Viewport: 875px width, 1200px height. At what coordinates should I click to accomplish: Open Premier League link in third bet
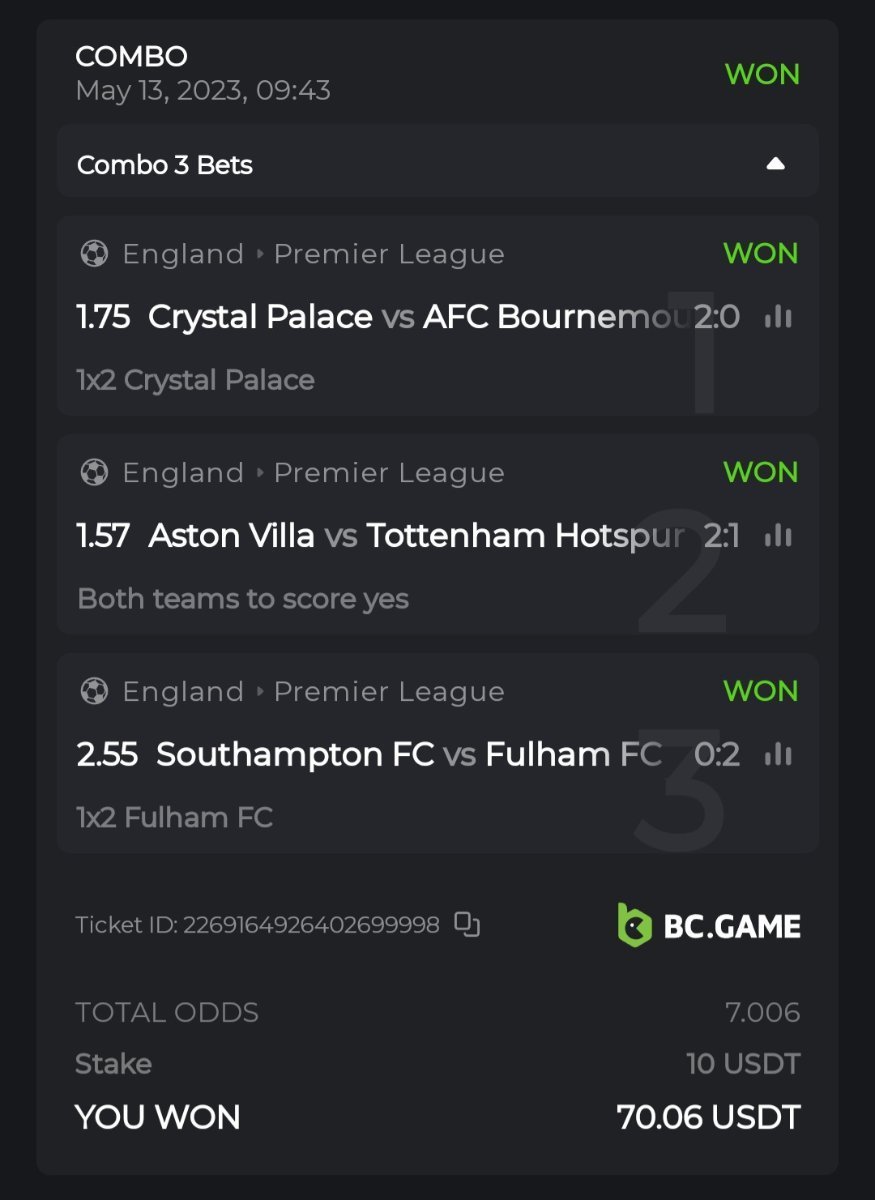click(388, 691)
